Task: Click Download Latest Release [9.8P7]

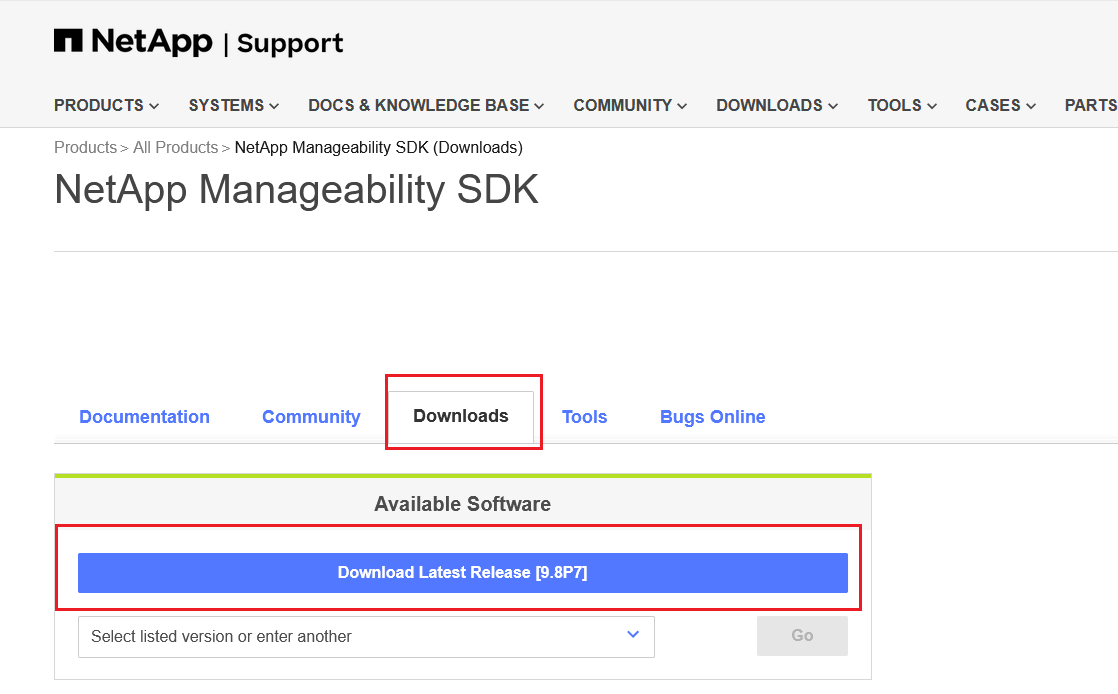Action: point(463,572)
